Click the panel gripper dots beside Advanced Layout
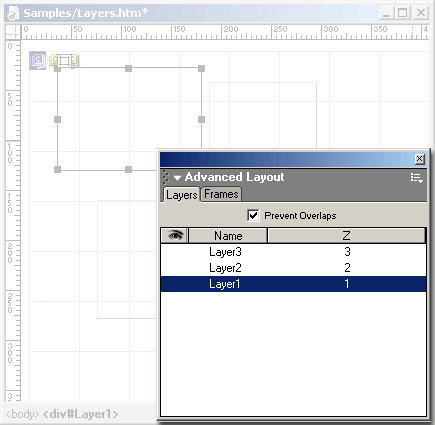The height and width of the screenshot is (425, 435). (x=166, y=177)
